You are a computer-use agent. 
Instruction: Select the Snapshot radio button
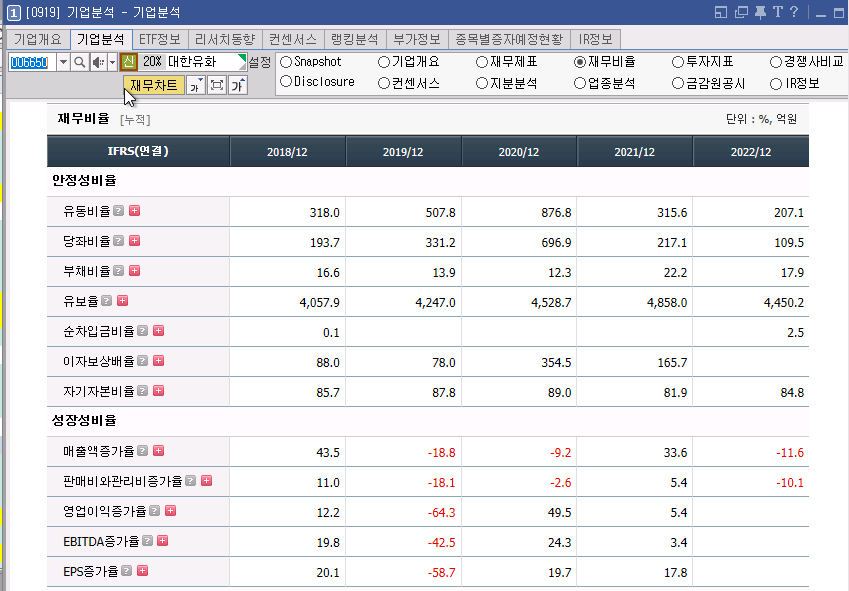click(x=286, y=62)
